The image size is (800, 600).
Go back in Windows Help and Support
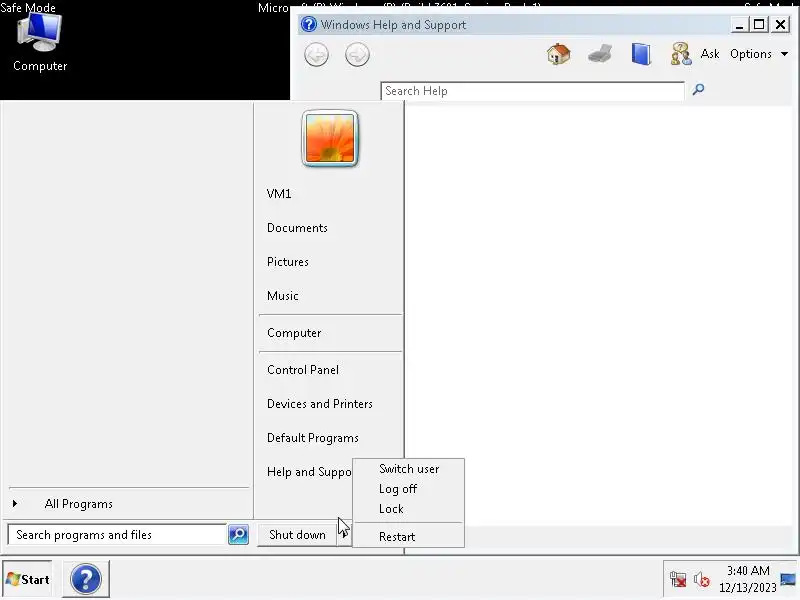[x=316, y=55]
